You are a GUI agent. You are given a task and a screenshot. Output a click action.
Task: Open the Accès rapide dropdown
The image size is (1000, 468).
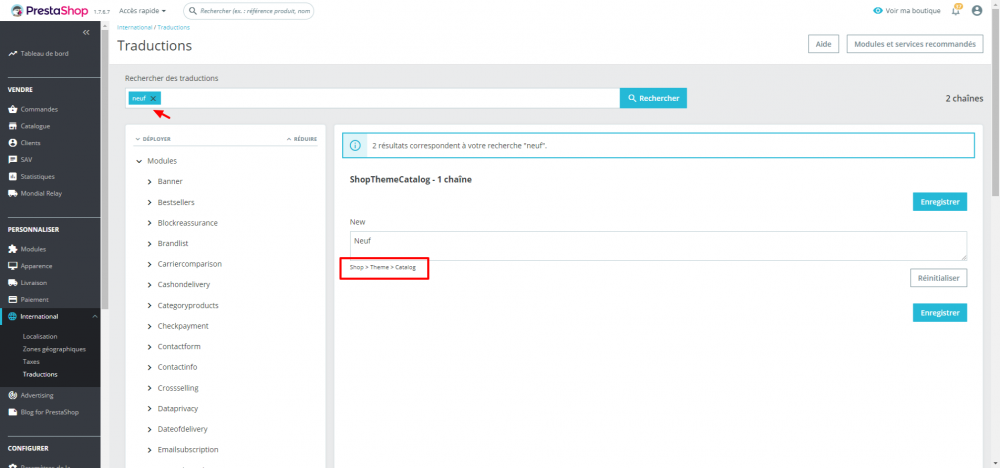click(x=142, y=11)
